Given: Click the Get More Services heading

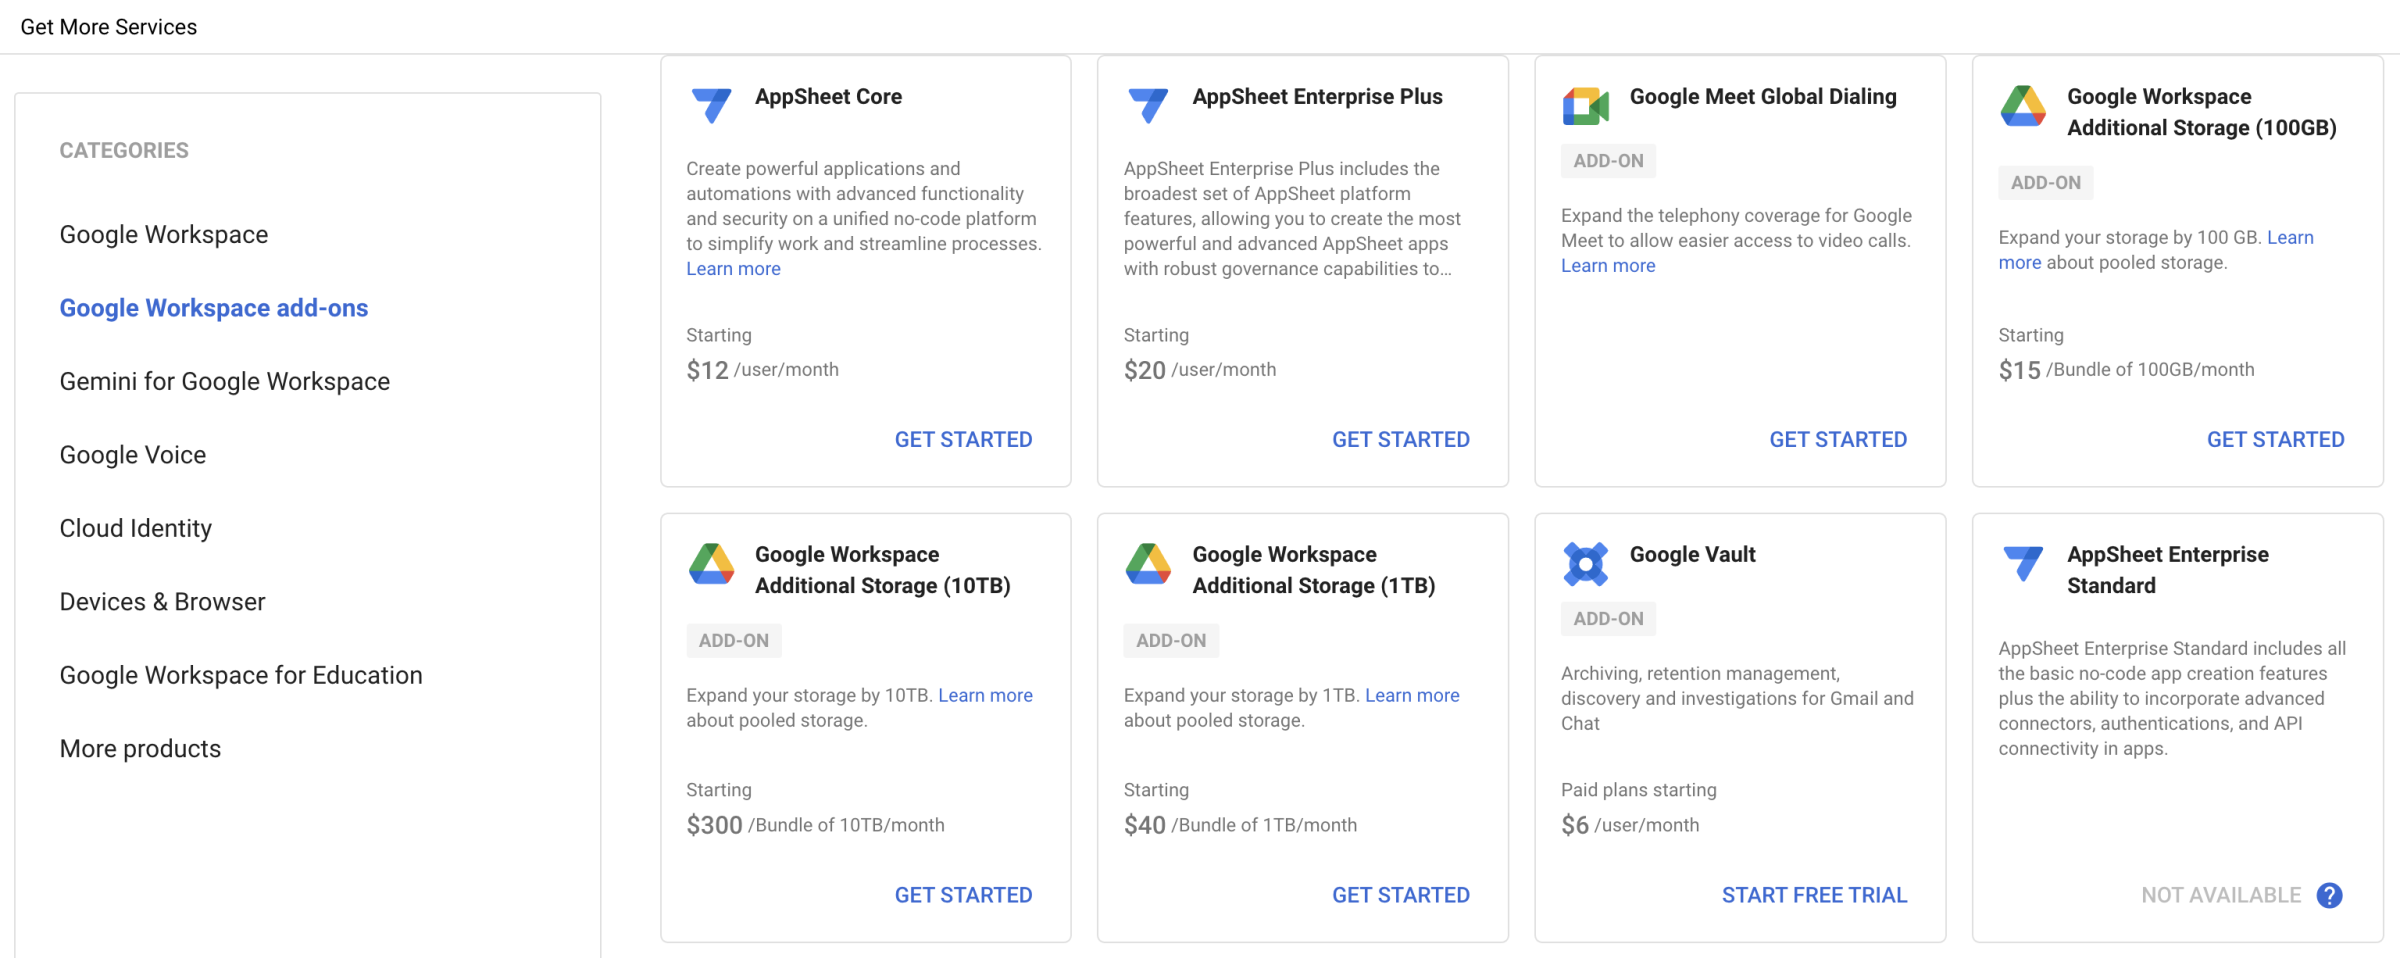Looking at the screenshot, I should (x=109, y=27).
